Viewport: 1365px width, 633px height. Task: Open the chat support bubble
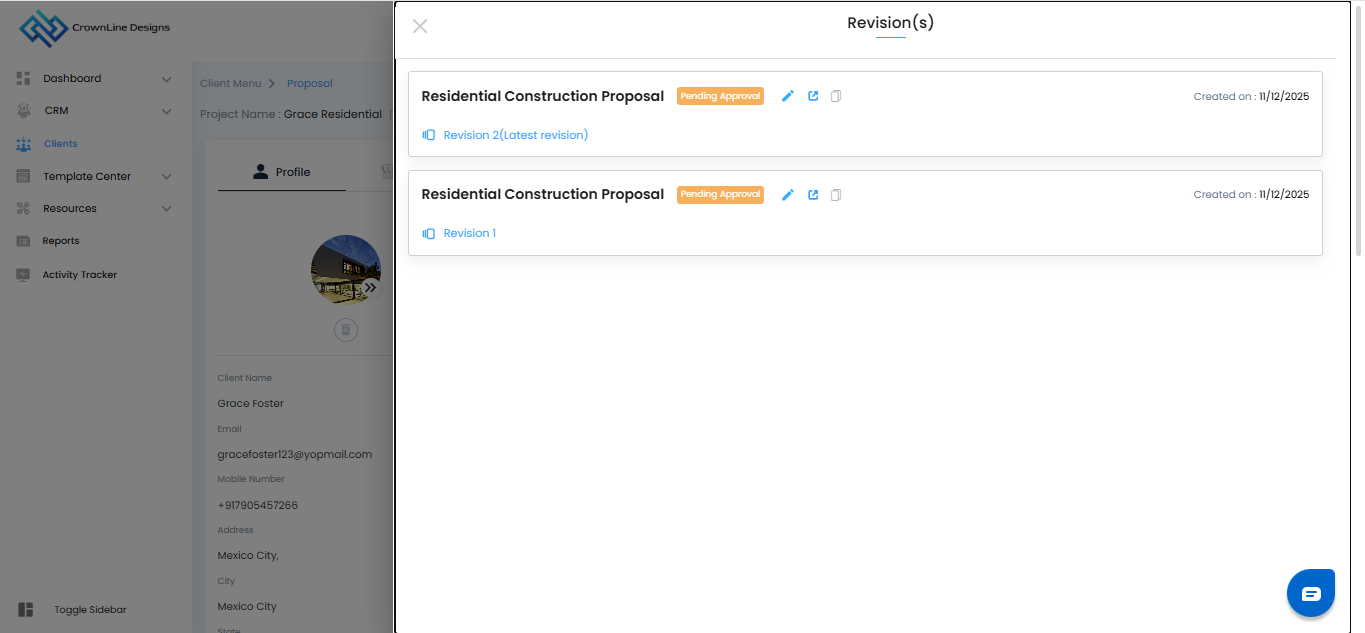point(1311,594)
